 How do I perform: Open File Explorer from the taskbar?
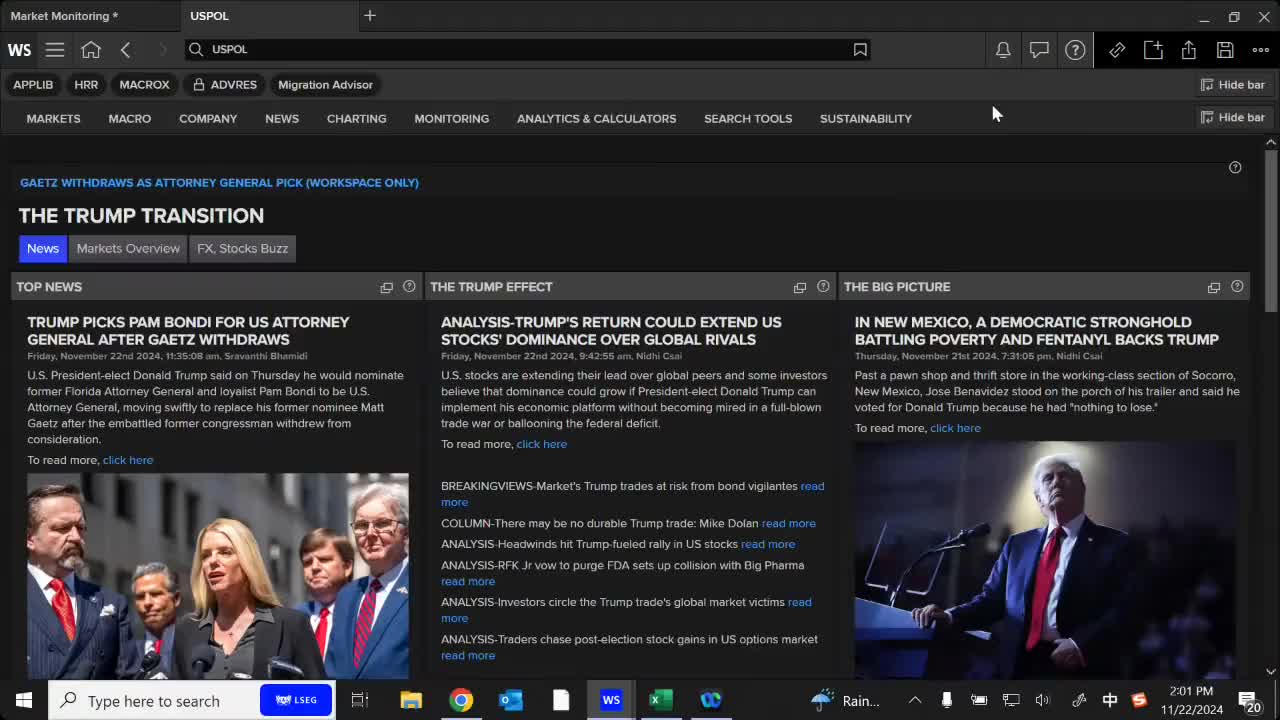[411, 700]
